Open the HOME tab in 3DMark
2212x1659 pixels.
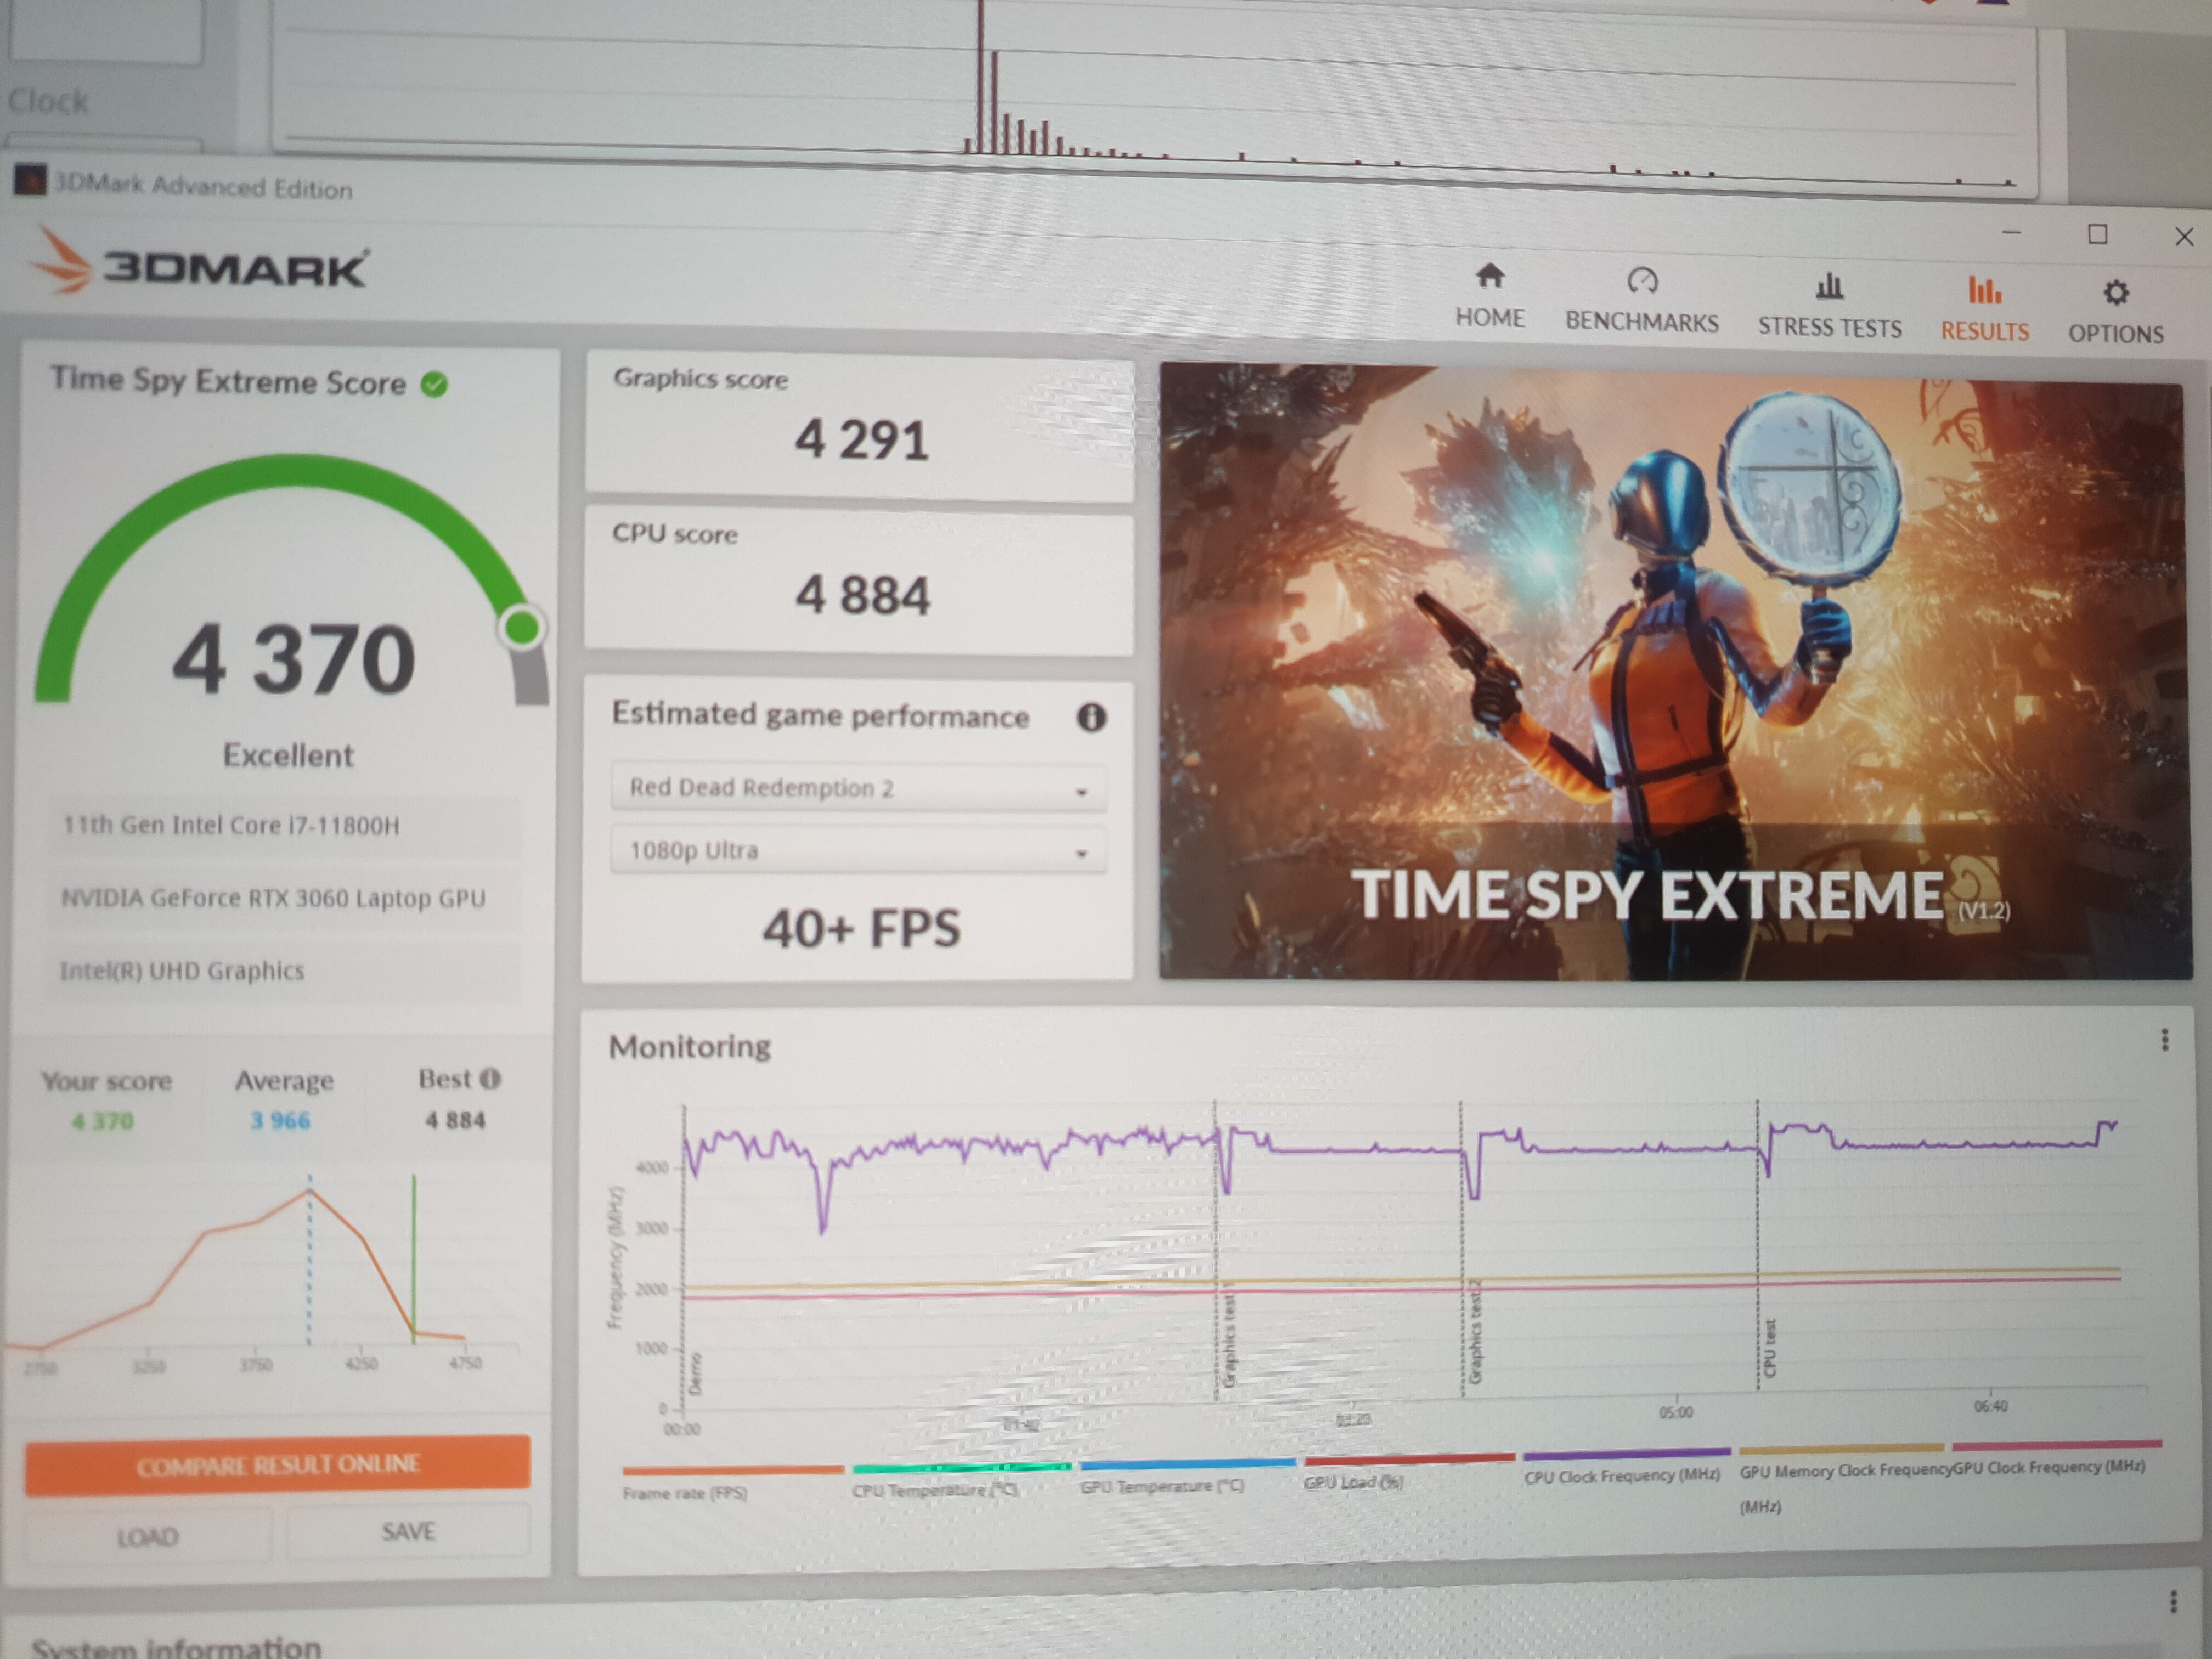[1490, 296]
